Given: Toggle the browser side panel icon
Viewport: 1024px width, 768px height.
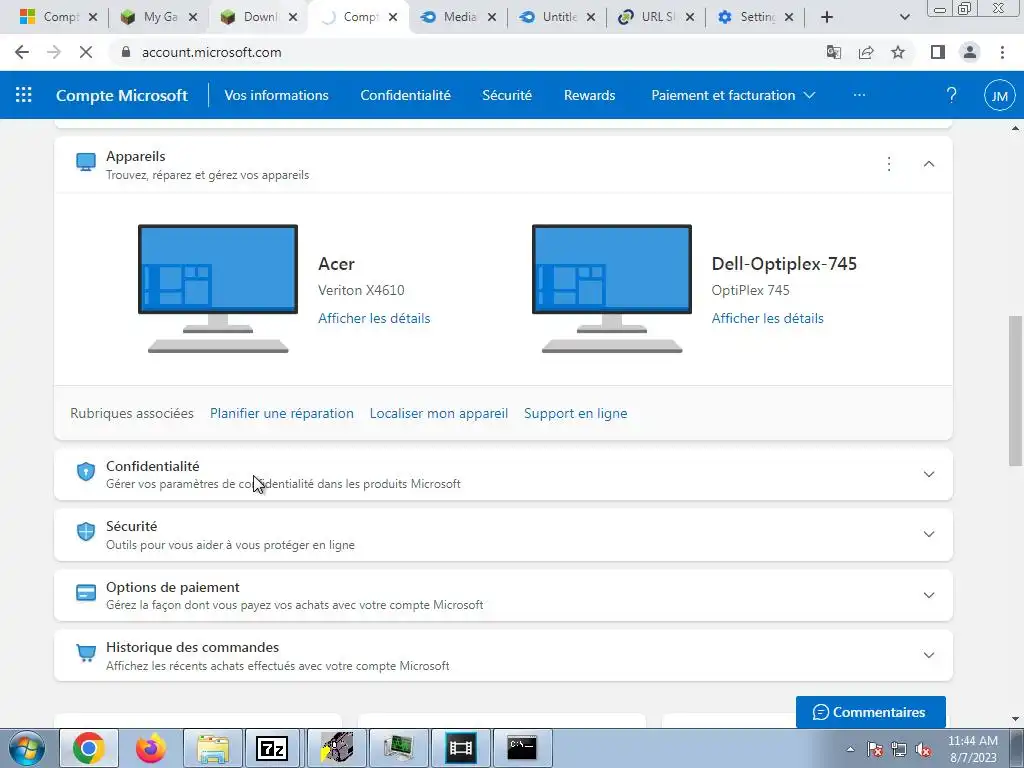Looking at the screenshot, I should point(938,52).
